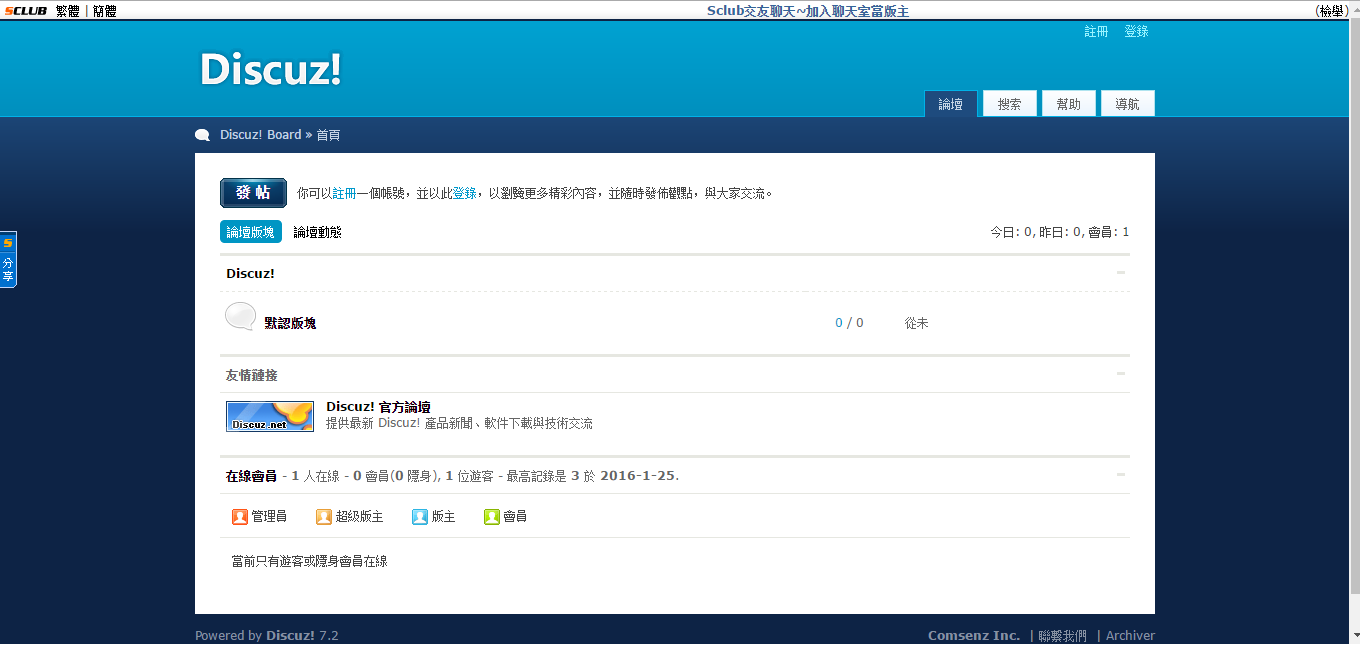Screen dimensions: 1360x645
Task: Switch to 繁體 traditional Chinese
Action: (67, 11)
